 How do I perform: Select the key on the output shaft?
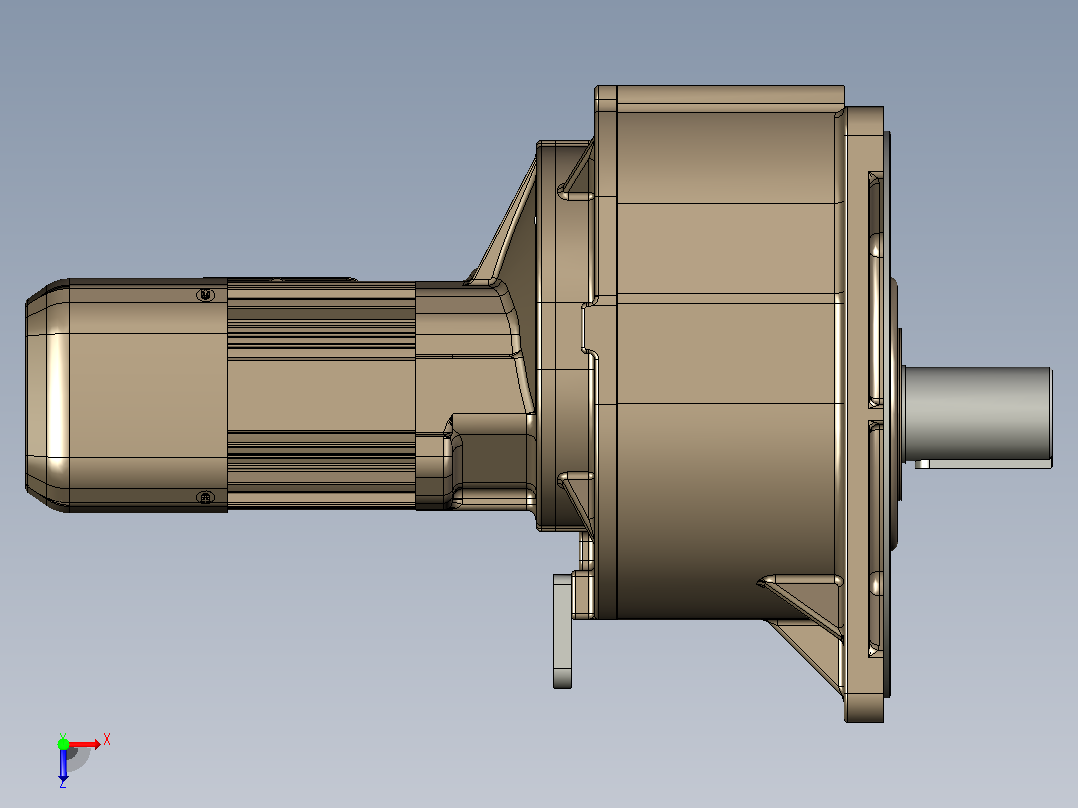pyautogui.click(x=983, y=465)
